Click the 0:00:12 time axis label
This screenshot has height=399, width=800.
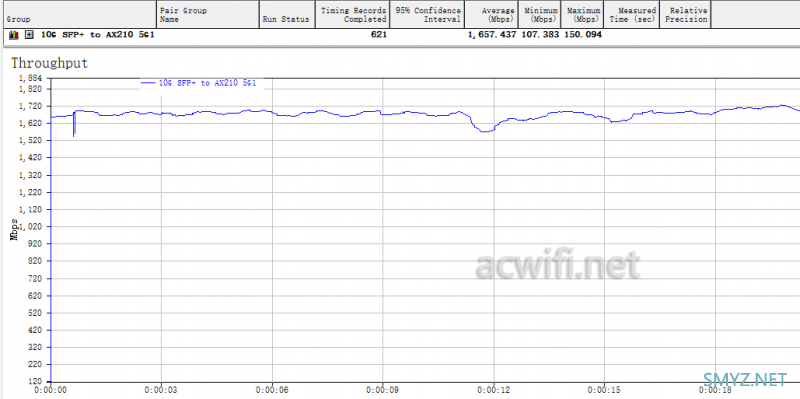[x=493, y=390]
